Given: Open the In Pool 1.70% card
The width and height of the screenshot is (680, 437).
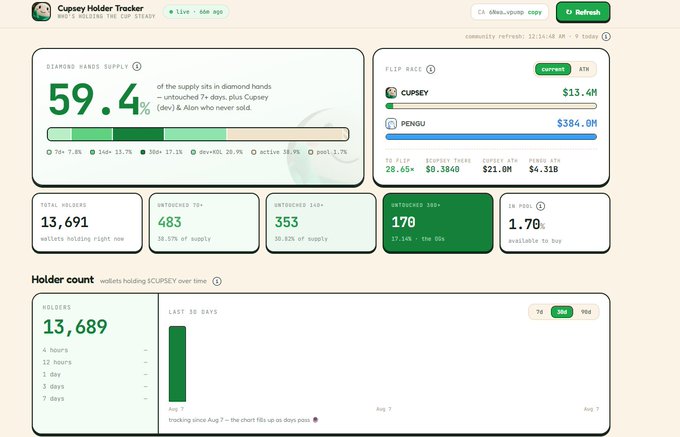Looking at the screenshot, I should click(x=555, y=222).
